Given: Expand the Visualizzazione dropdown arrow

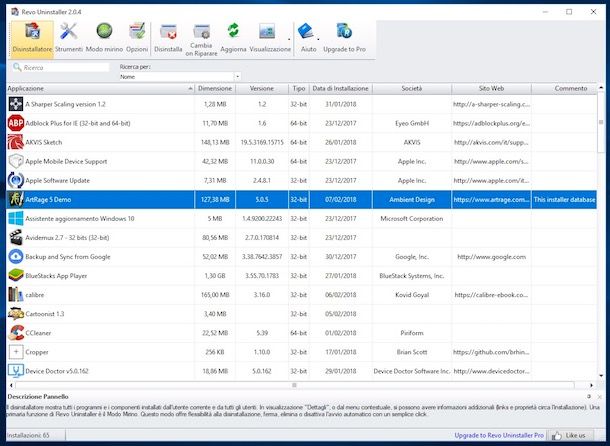Looking at the screenshot, I should pos(289,39).
